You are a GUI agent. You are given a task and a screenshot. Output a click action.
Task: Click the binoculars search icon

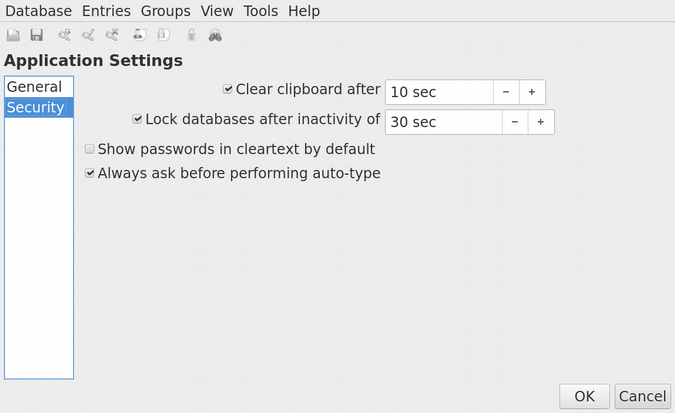215,36
